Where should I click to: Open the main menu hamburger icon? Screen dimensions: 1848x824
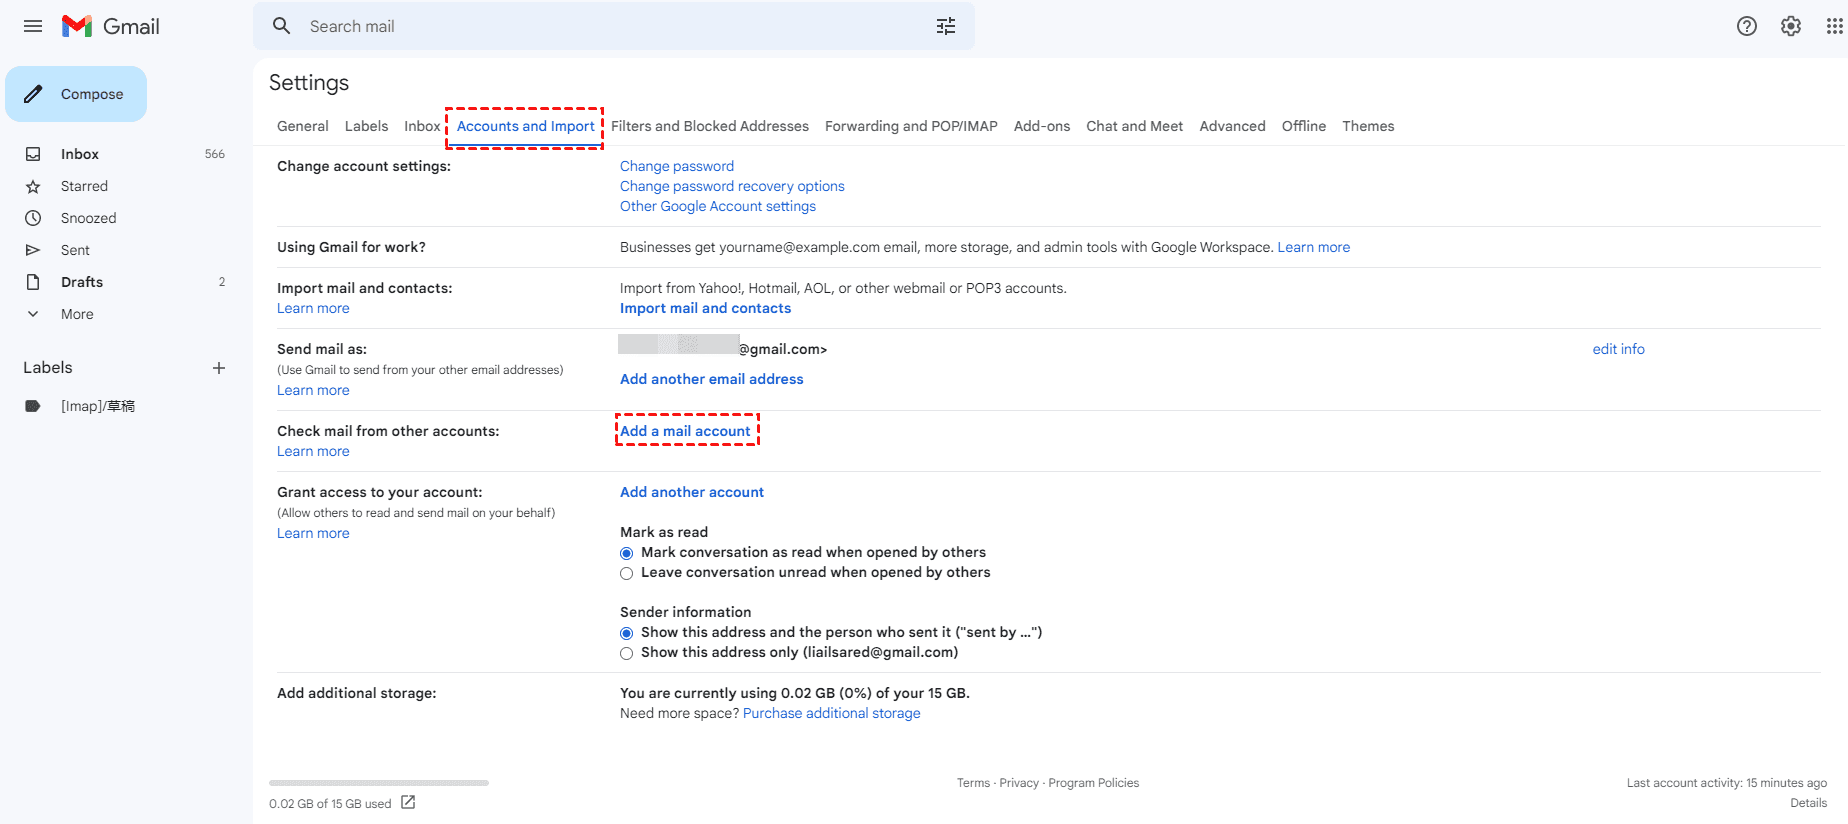(33, 26)
